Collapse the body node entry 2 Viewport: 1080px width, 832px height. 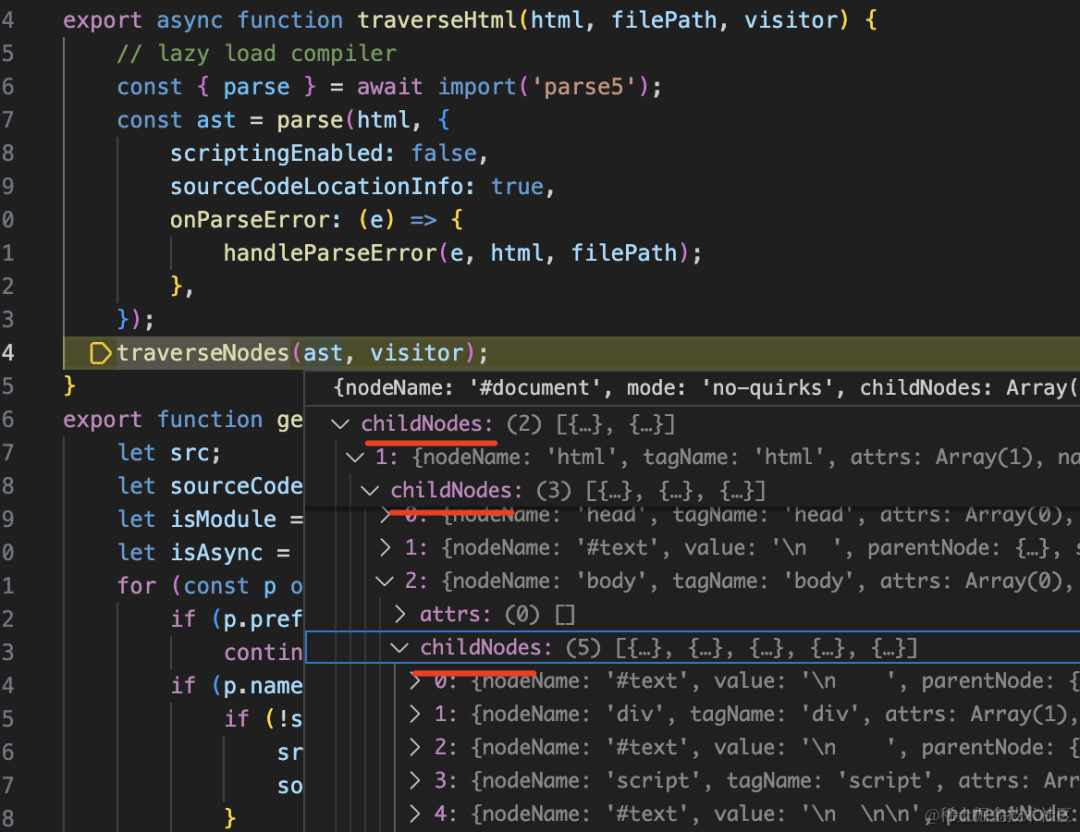click(384, 581)
